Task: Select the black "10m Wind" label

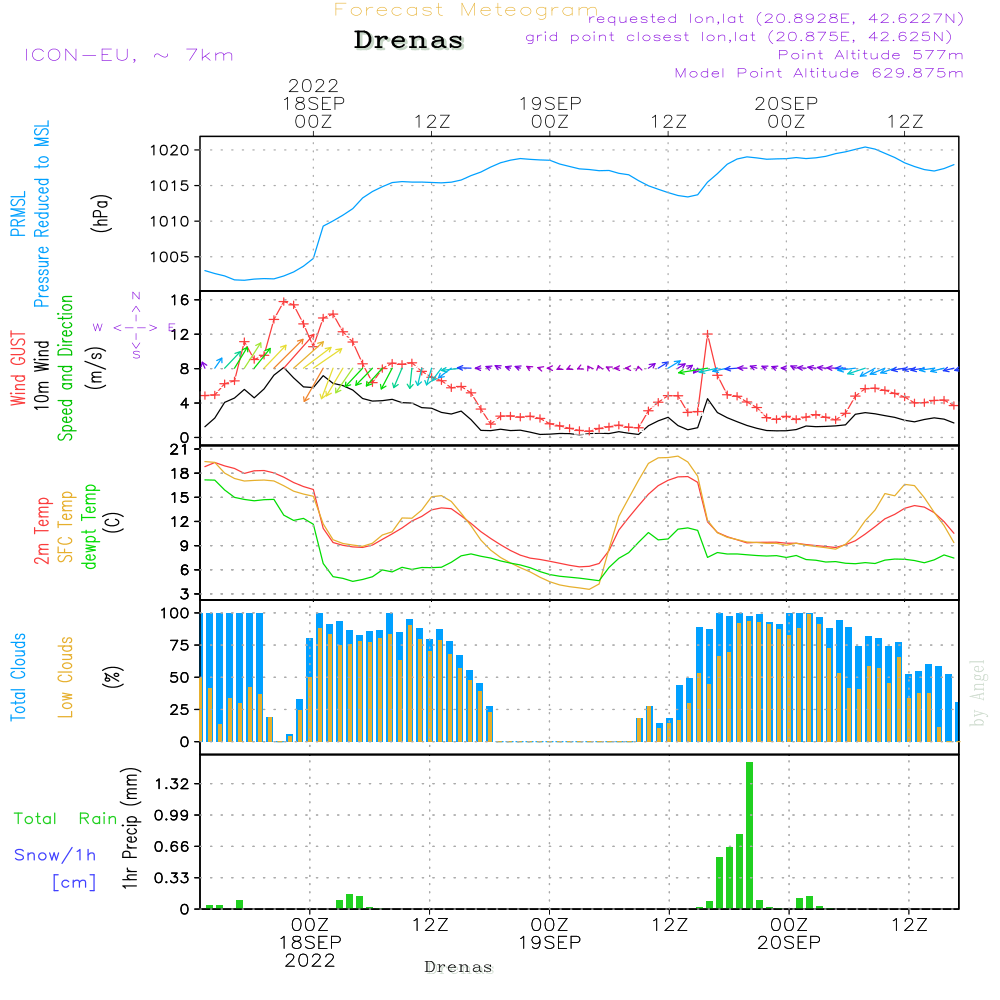Action: coord(41,375)
